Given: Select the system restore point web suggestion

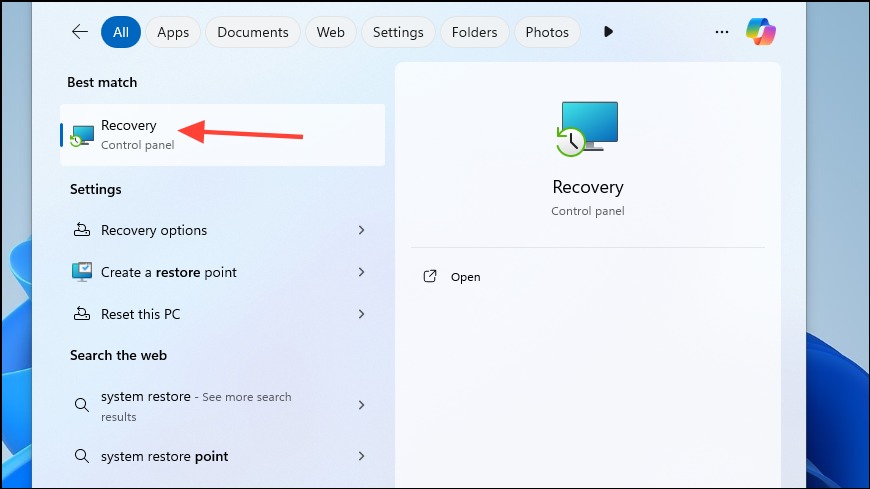Looking at the screenshot, I should click(221, 456).
